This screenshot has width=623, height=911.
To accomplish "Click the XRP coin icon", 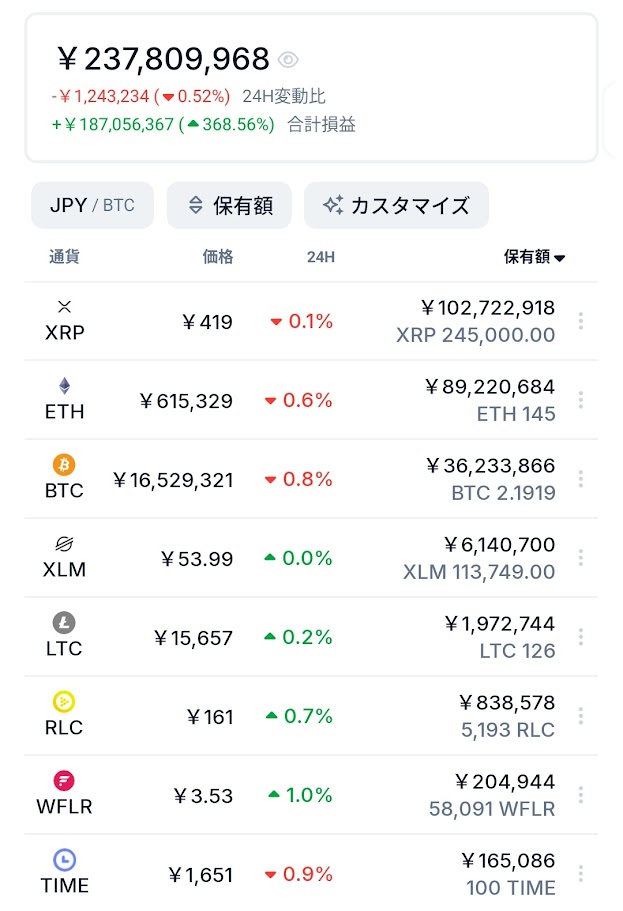I will pyautogui.click(x=65, y=306).
